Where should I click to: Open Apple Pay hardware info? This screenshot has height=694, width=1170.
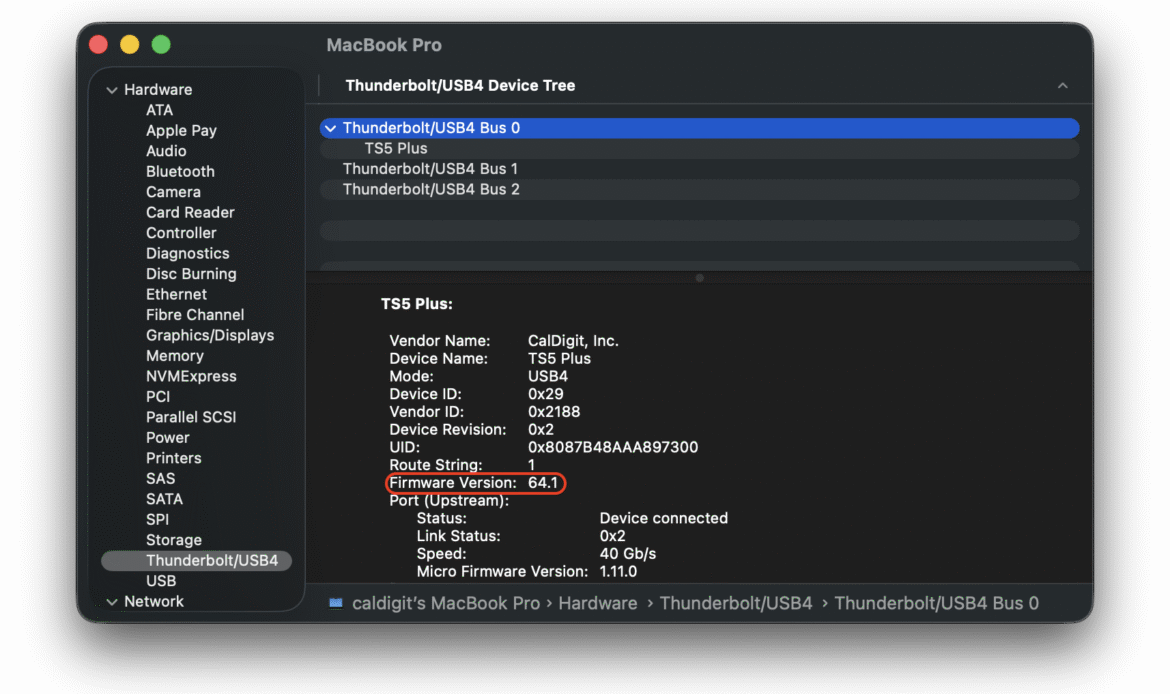(181, 130)
